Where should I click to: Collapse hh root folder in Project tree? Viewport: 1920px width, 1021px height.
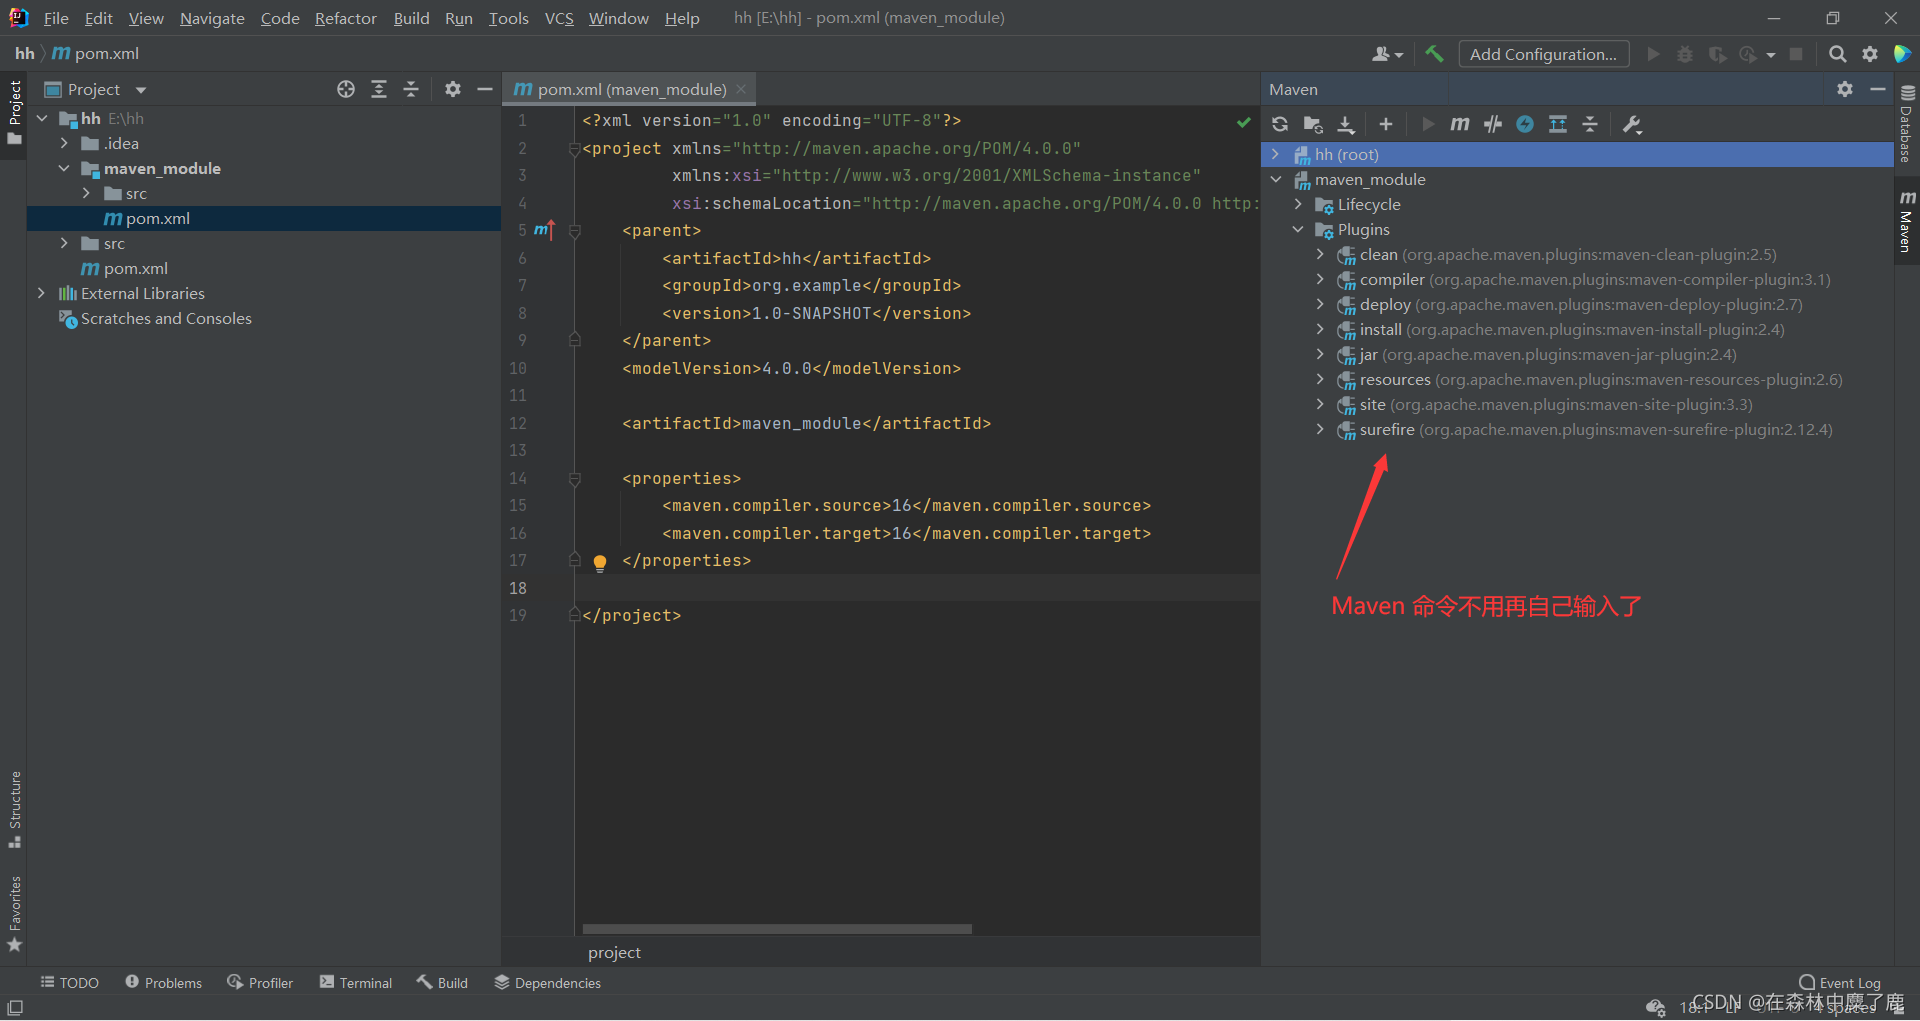(42, 118)
